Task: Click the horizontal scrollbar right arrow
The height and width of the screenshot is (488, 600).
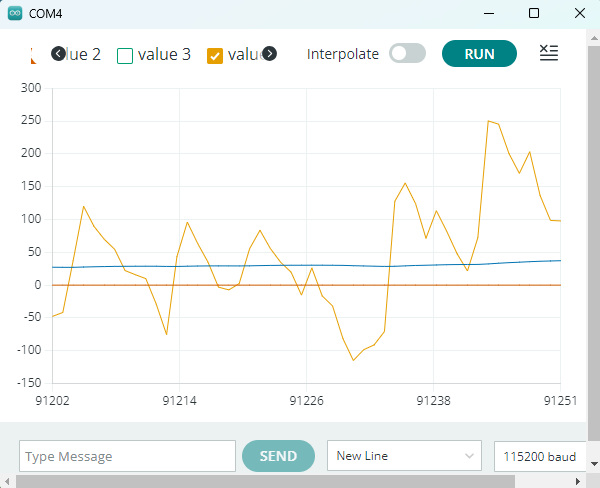Action: coord(578,481)
